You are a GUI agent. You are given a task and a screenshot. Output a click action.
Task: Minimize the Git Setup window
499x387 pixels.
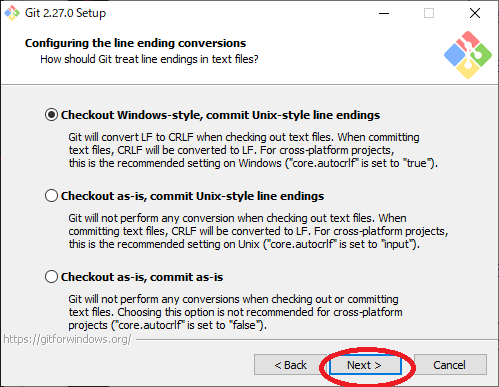(384, 13)
